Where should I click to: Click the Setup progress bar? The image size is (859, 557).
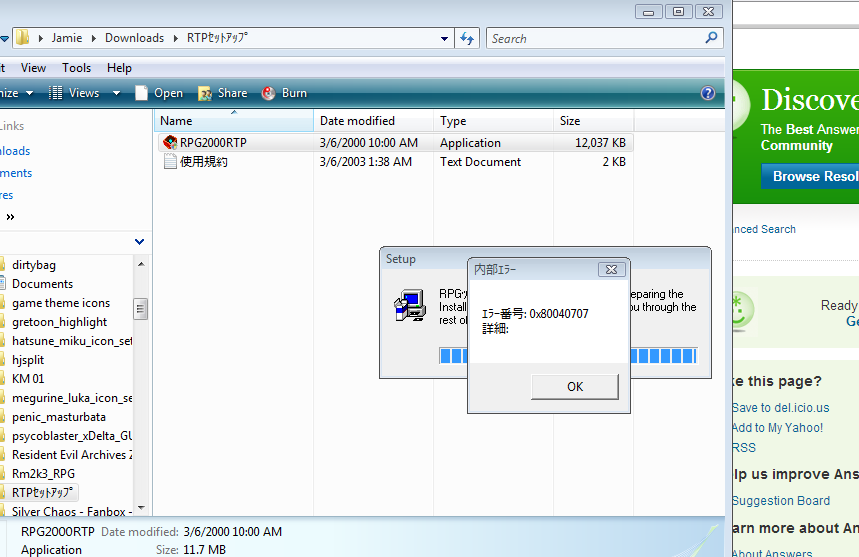[568, 356]
